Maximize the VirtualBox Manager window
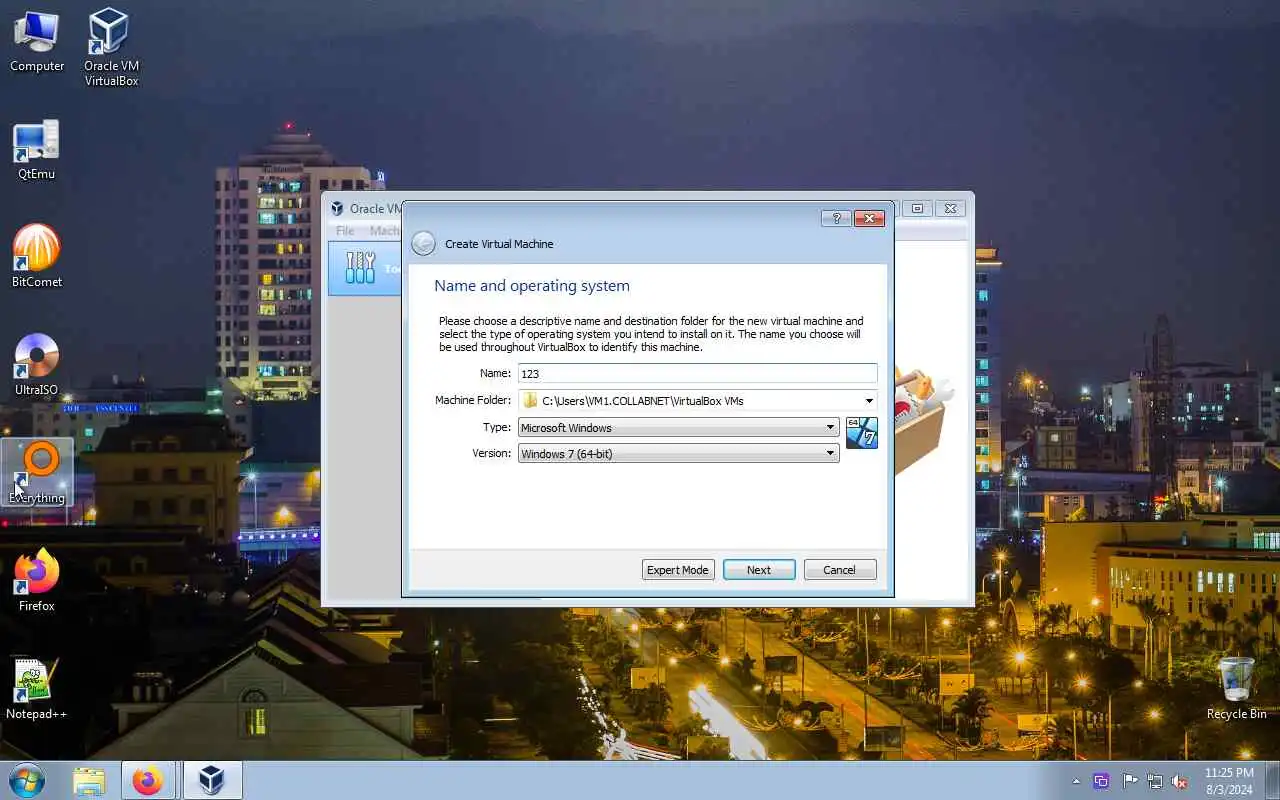Screen dimensions: 1280x800 pos(917,208)
